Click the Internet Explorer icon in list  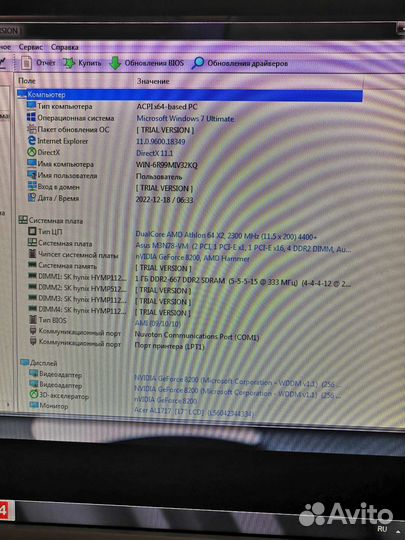coord(32,141)
